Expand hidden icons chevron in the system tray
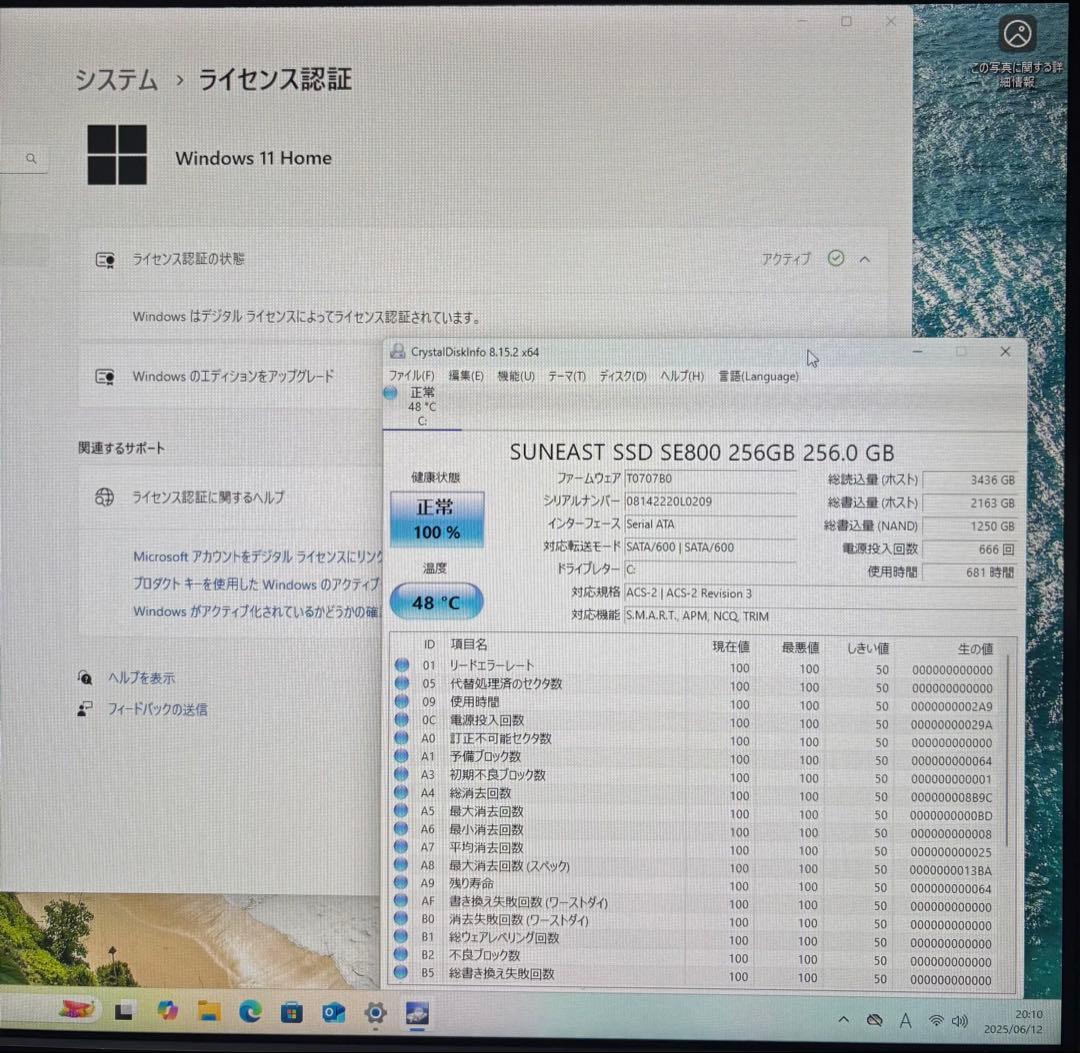Screen dimensions: 1080x1053 (x=845, y=1021)
